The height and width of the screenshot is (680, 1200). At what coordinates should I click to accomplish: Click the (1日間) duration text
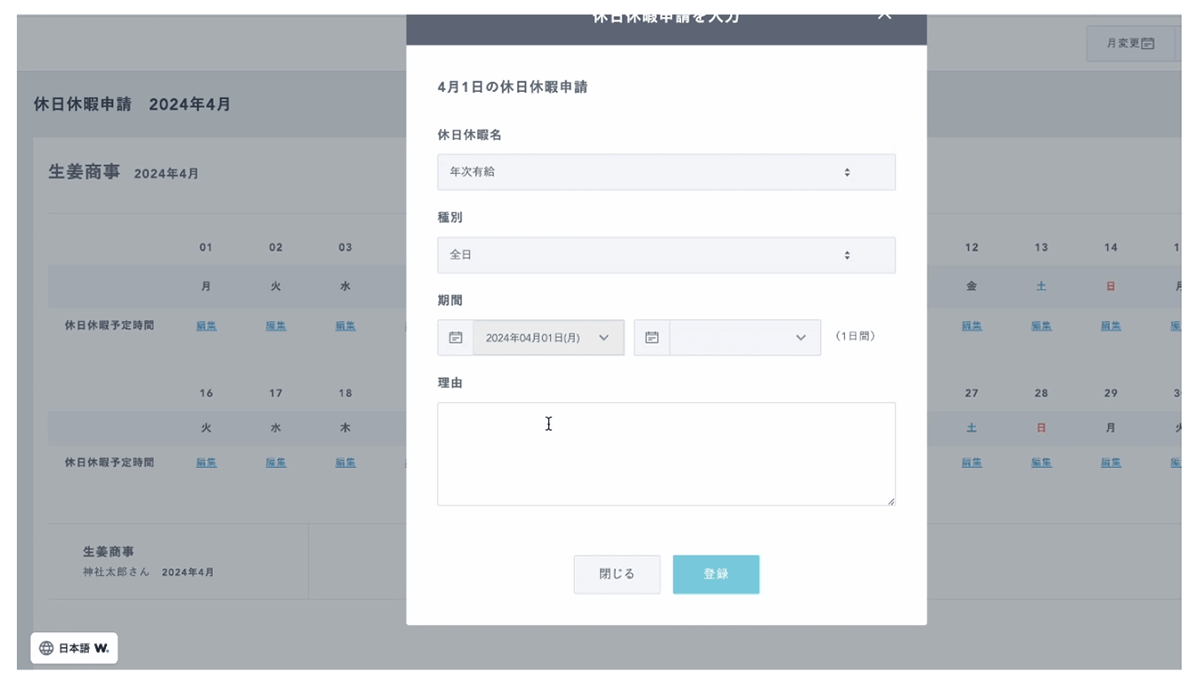pyautogui.click(x=855, y=337)
